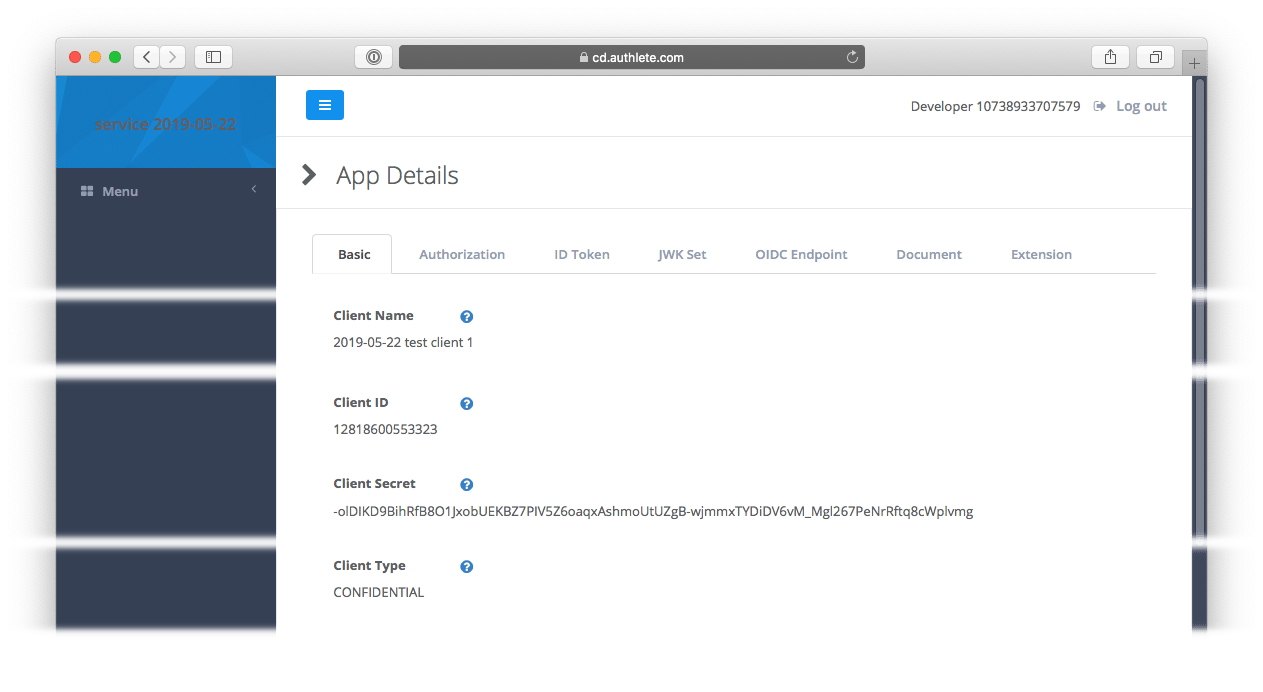The width and height of the screenshot is (1263, 692).
Task: Click the log out arrow icon
Action: point(1100,106)
